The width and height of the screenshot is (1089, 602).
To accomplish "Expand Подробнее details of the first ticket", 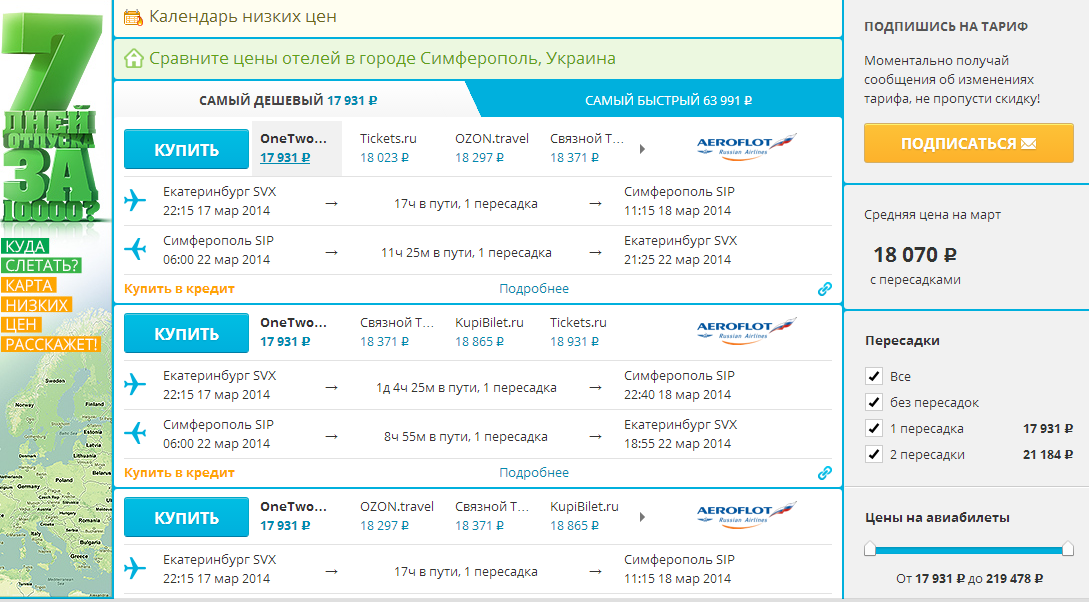I will coord(534,289).
